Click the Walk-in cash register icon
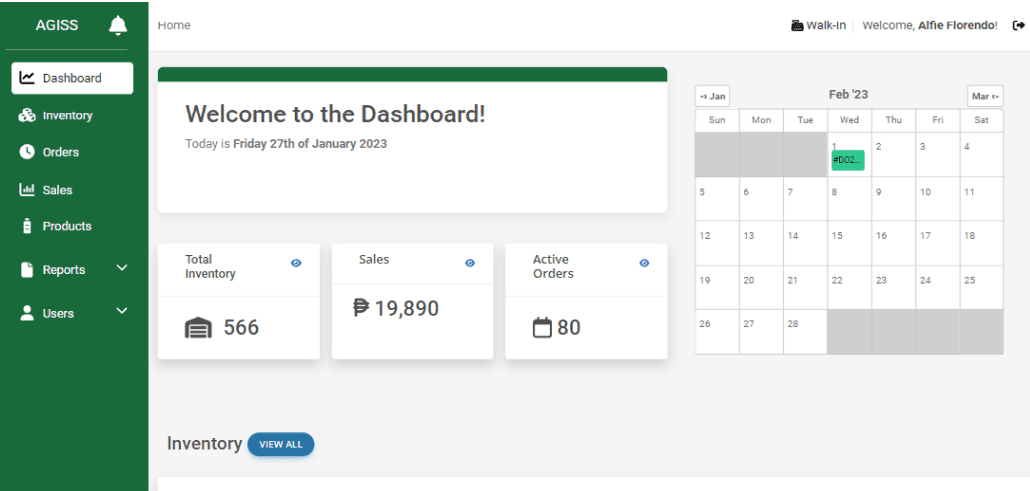Image resolution: width=1030 pixels, height=491 pixels. [x=796, y=26]
